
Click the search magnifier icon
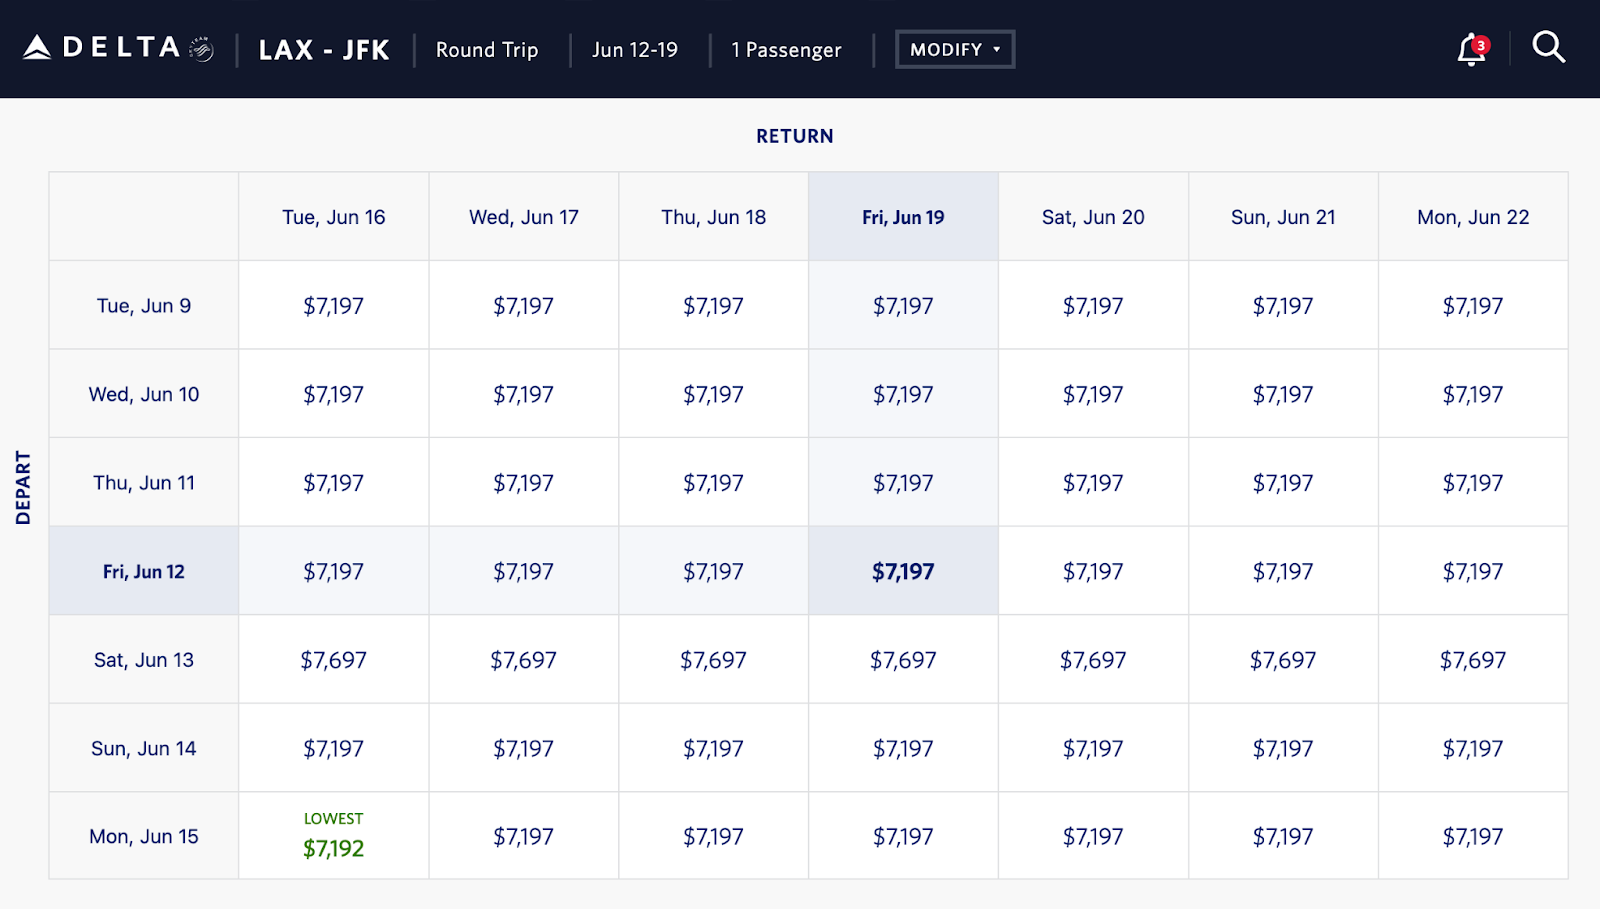pyautogui.click(x=1548, y=47)
